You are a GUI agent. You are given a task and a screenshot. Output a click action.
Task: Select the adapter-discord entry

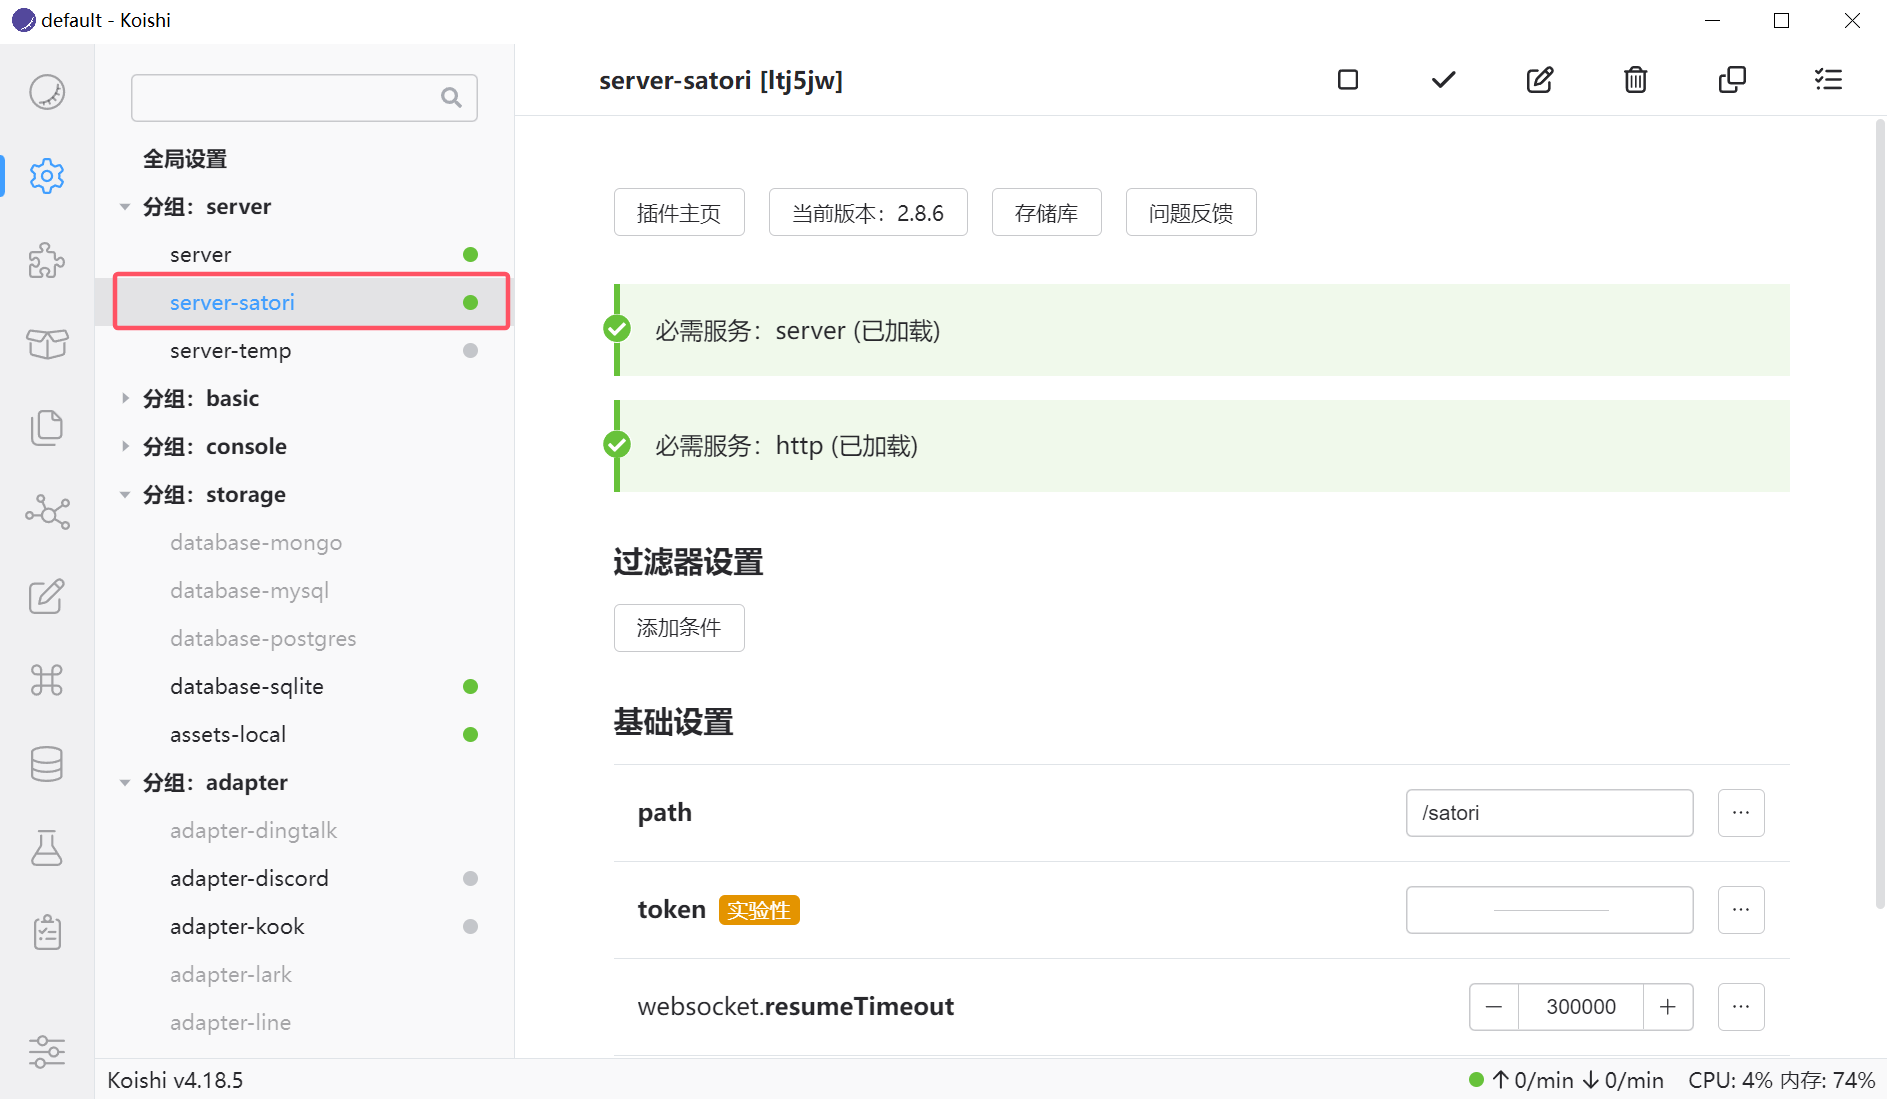[304, 879]
